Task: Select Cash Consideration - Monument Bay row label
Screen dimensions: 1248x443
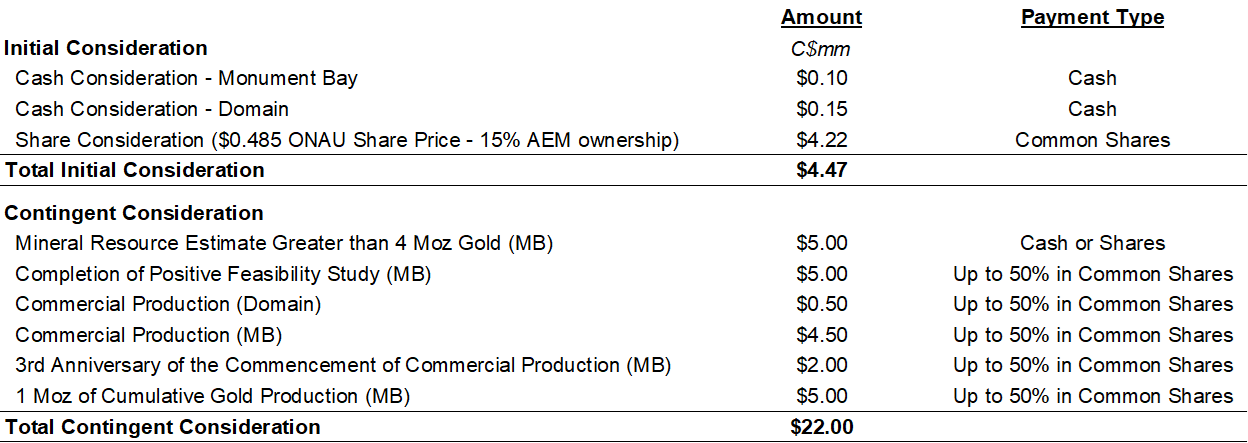Action: (186, 78)
